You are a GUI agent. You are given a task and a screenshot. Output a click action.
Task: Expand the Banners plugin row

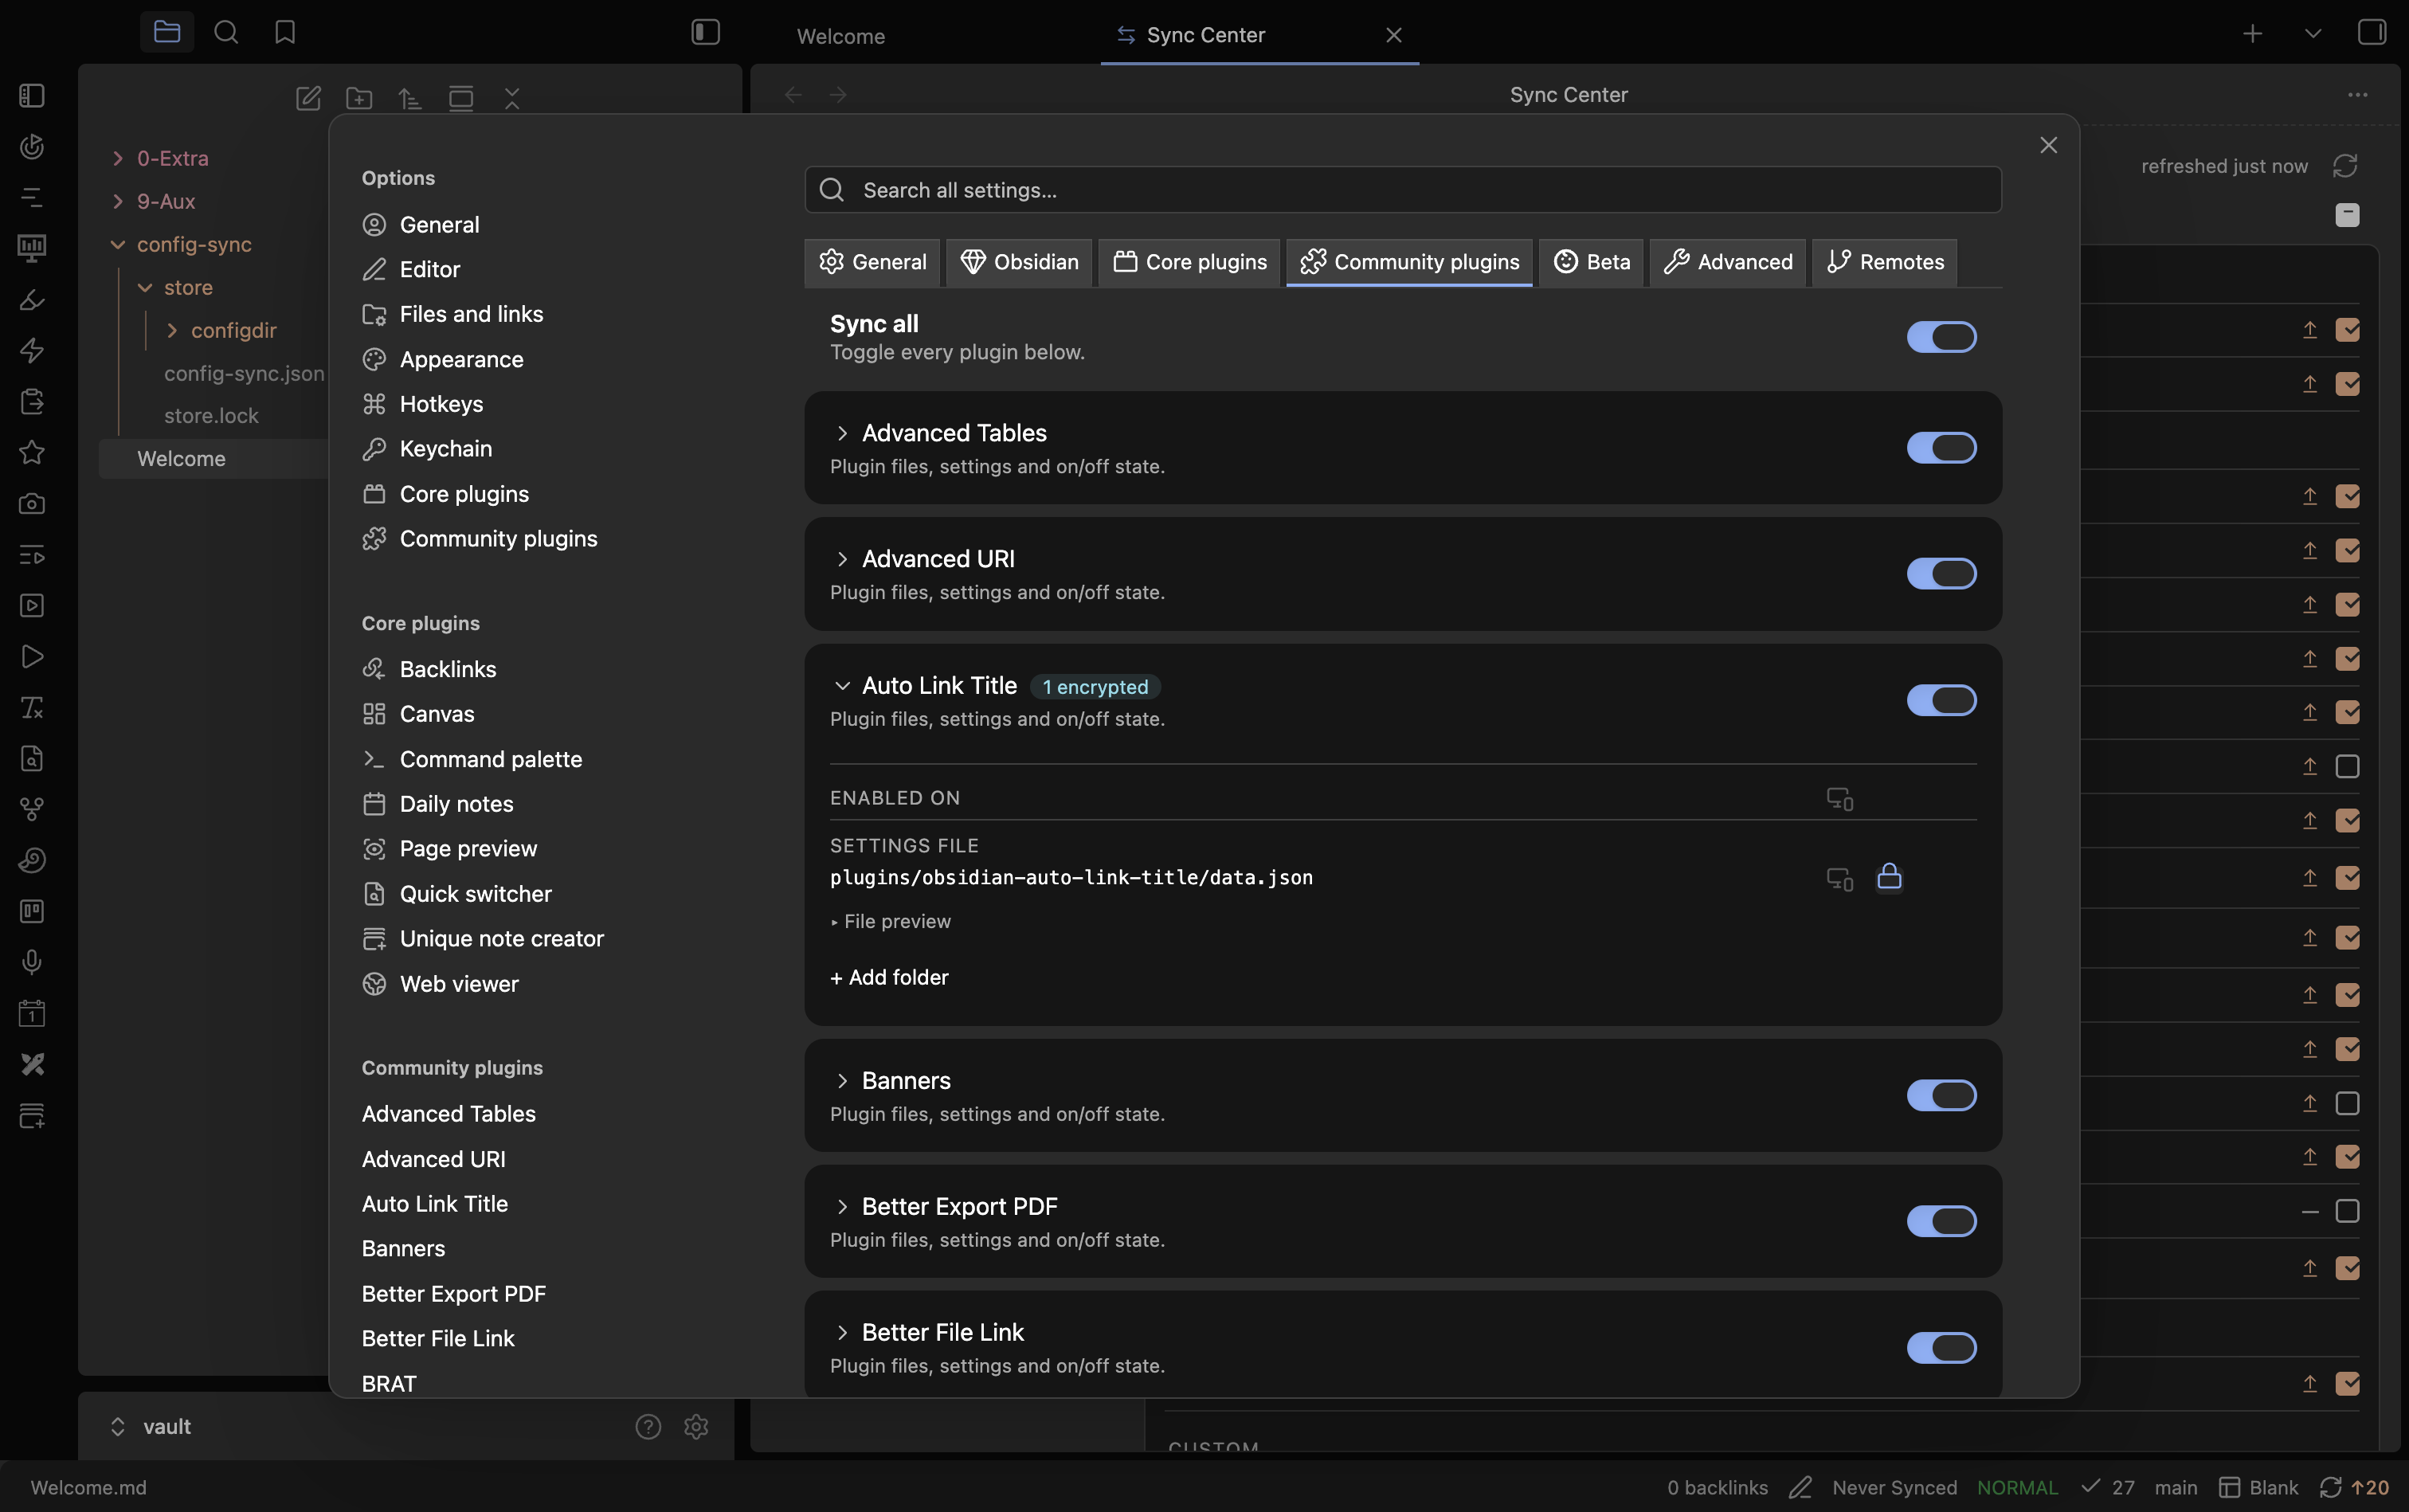pos(842,1081)
